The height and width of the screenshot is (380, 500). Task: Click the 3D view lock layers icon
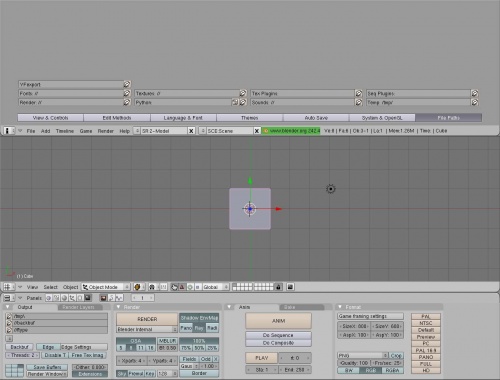(x=278, y=287)
